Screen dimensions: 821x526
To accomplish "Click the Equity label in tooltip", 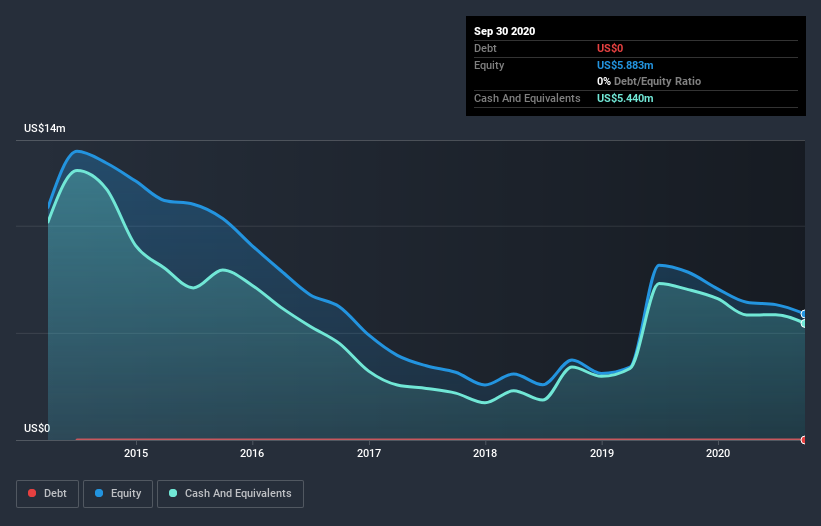I will pos(489,65).
